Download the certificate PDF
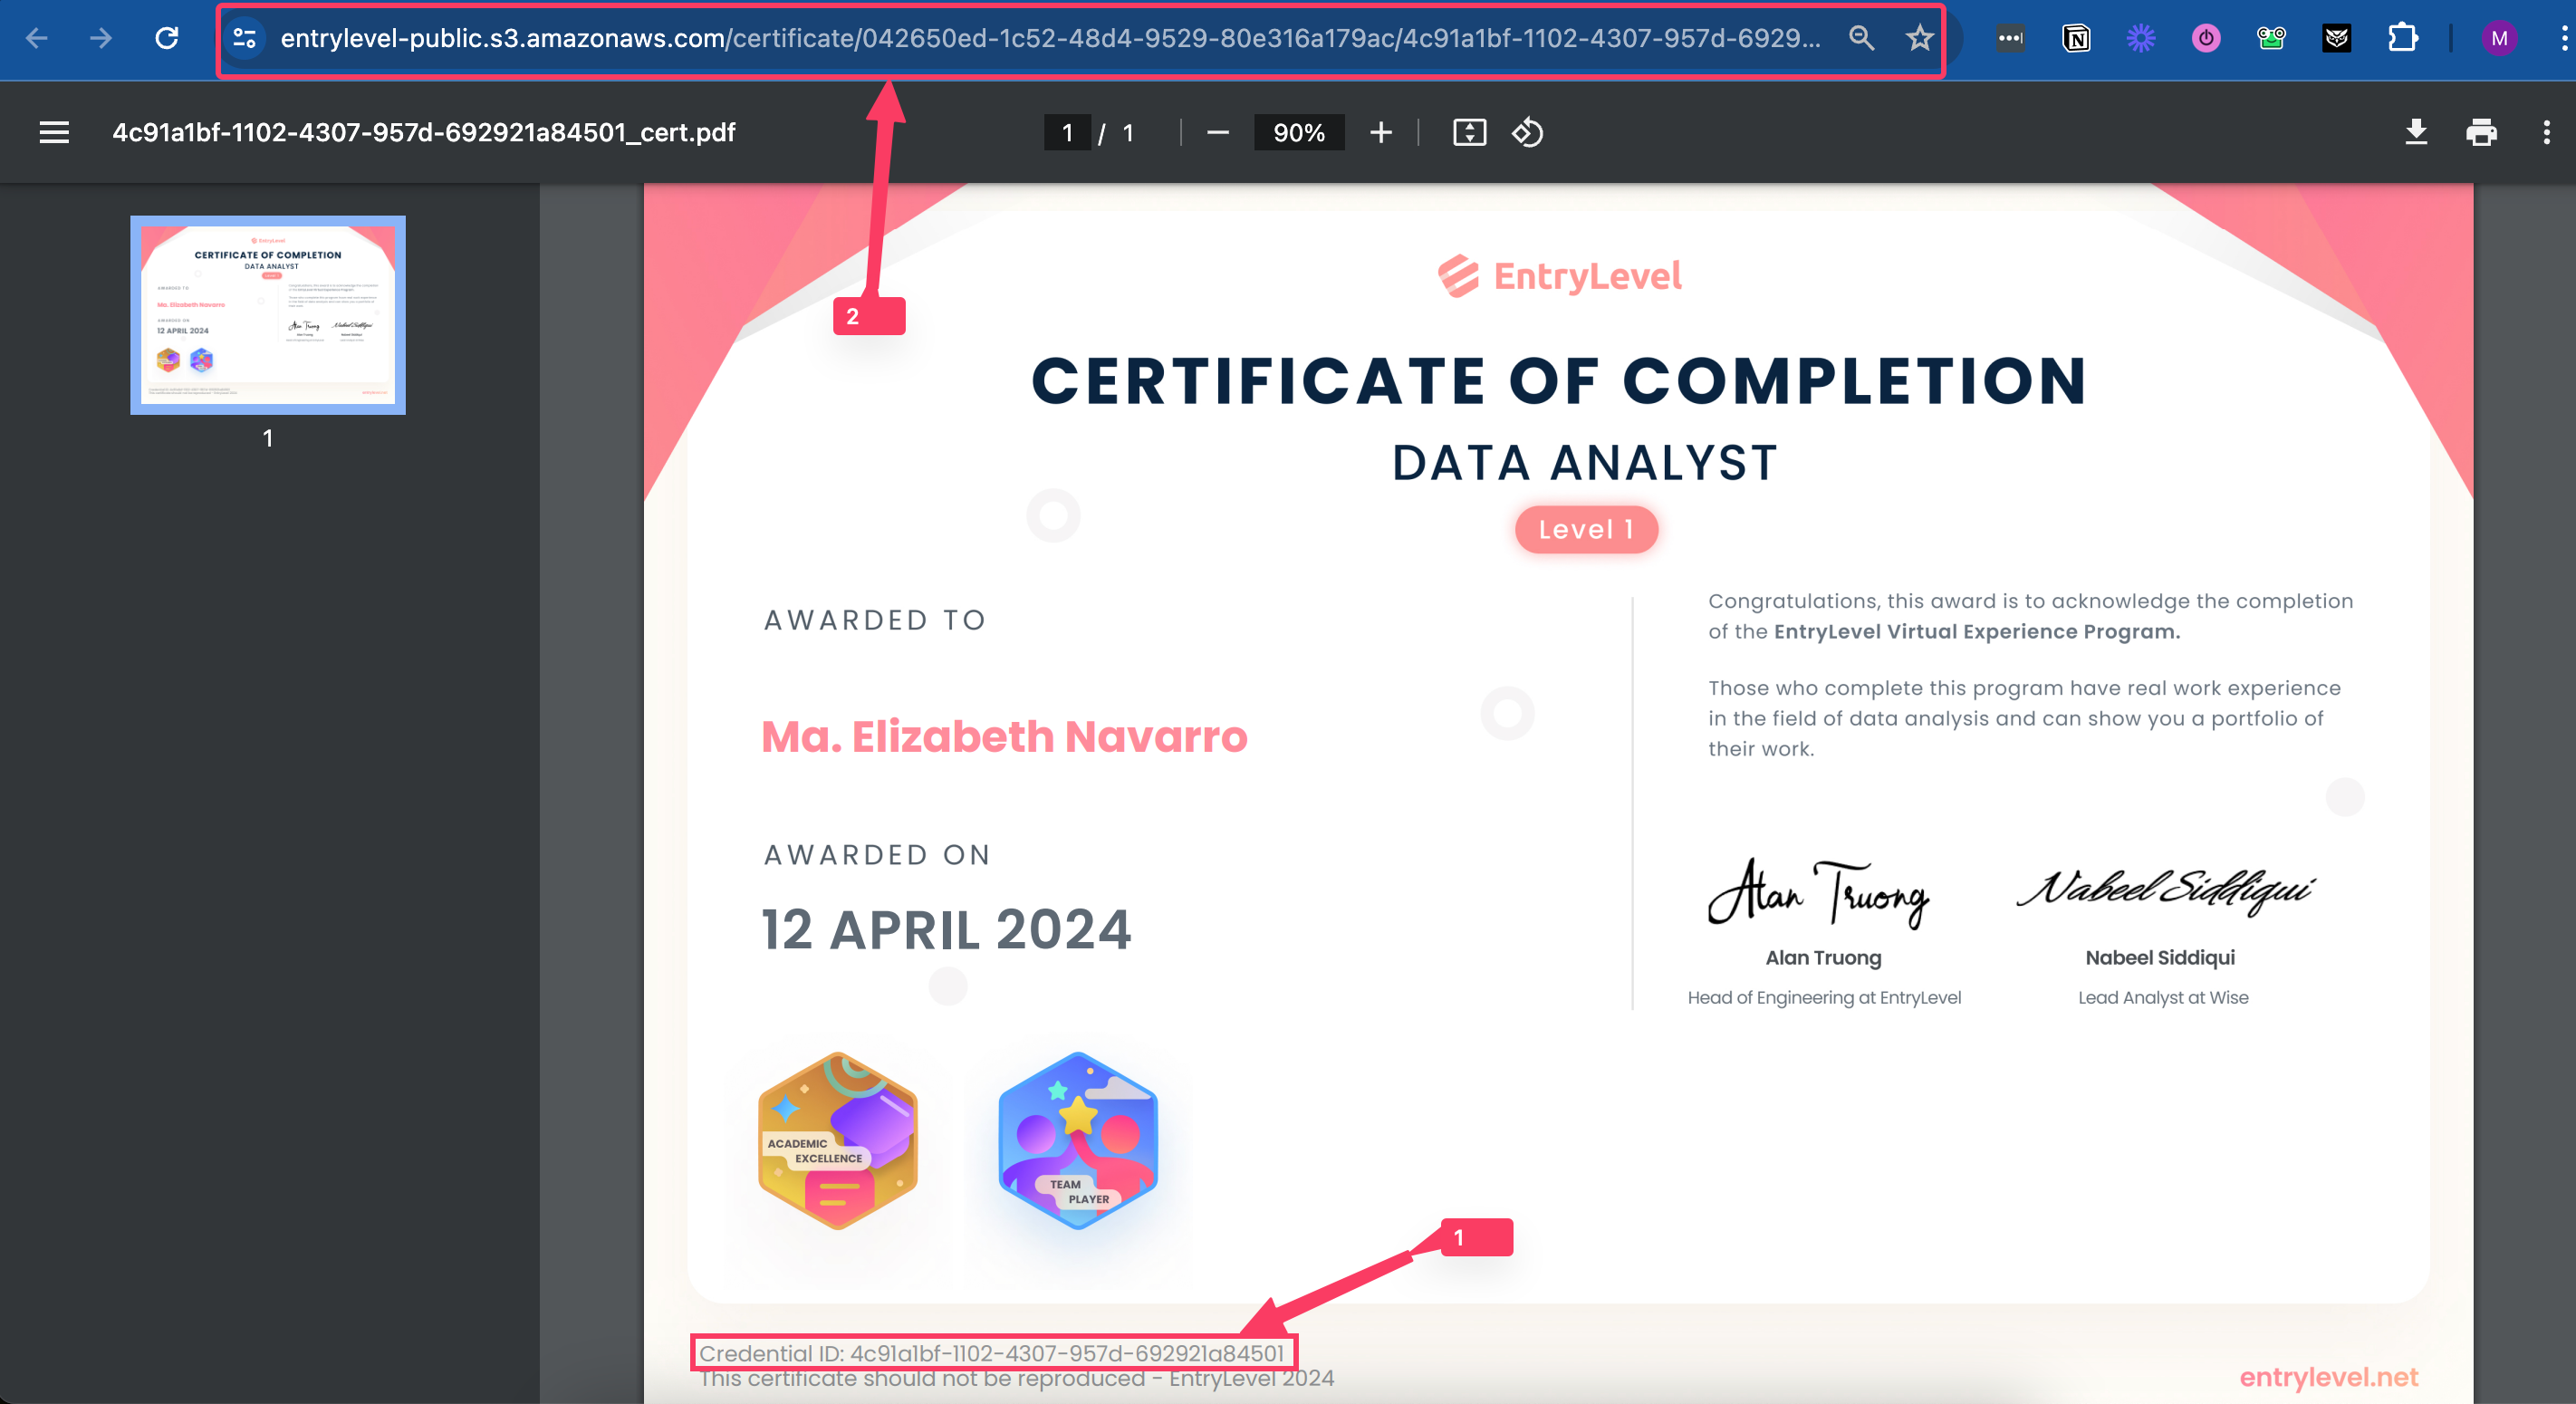The height and width of the screenshot is (1404, 2576). (x=2416, y=132)
